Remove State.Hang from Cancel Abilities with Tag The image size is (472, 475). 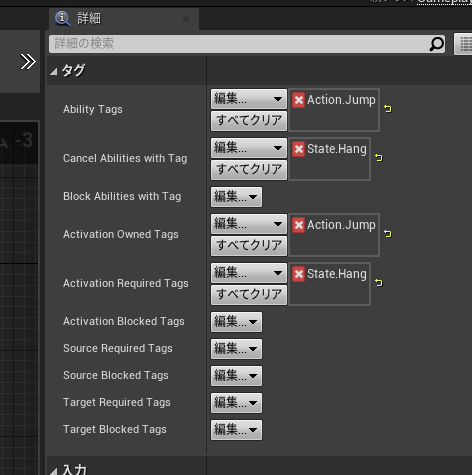coord(298,149)
